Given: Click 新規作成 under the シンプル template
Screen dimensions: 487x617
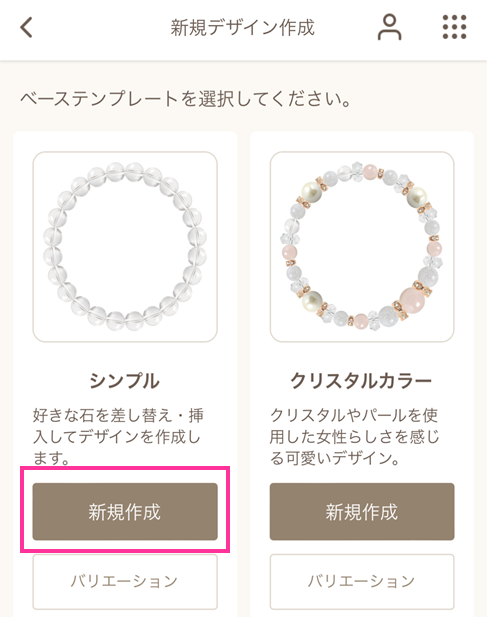Looking at the screenshot, I should click(125, 512).
